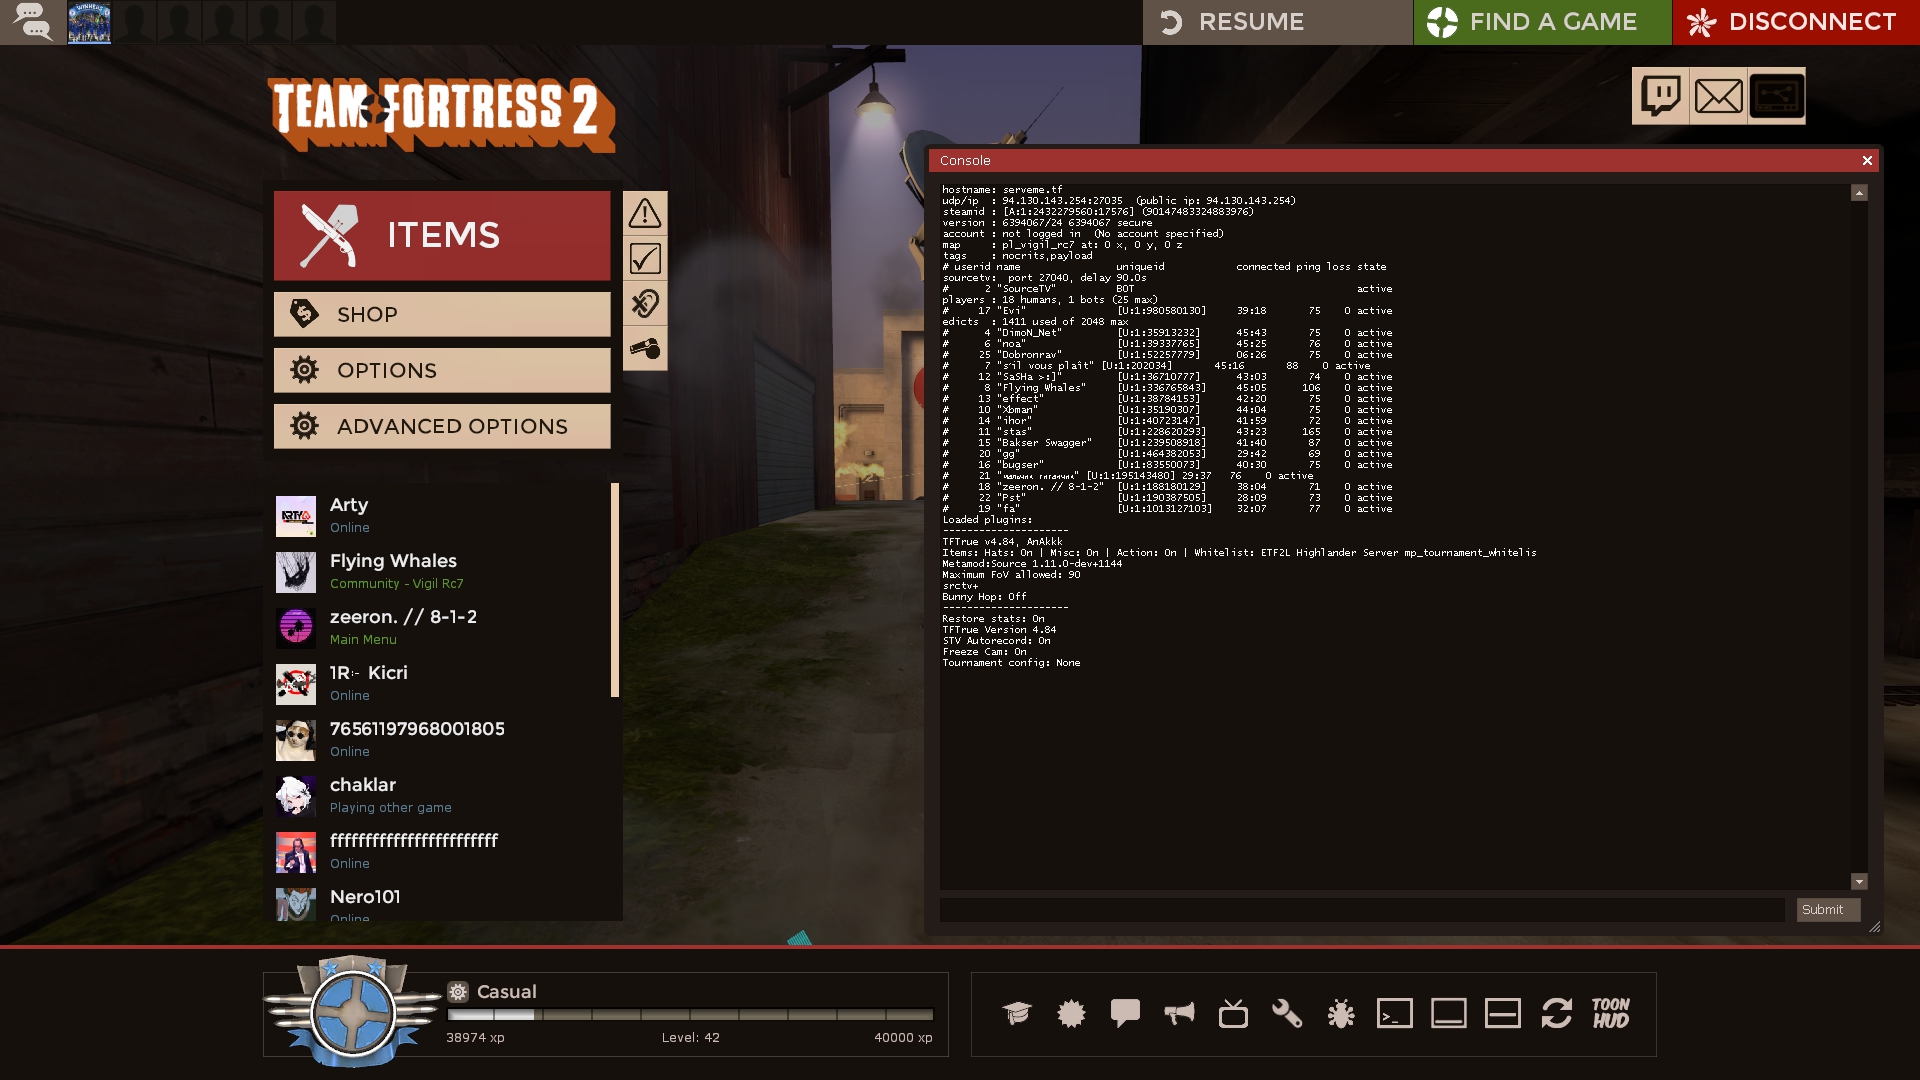Open the warning triangle alerts icon

tap(645, 213)
